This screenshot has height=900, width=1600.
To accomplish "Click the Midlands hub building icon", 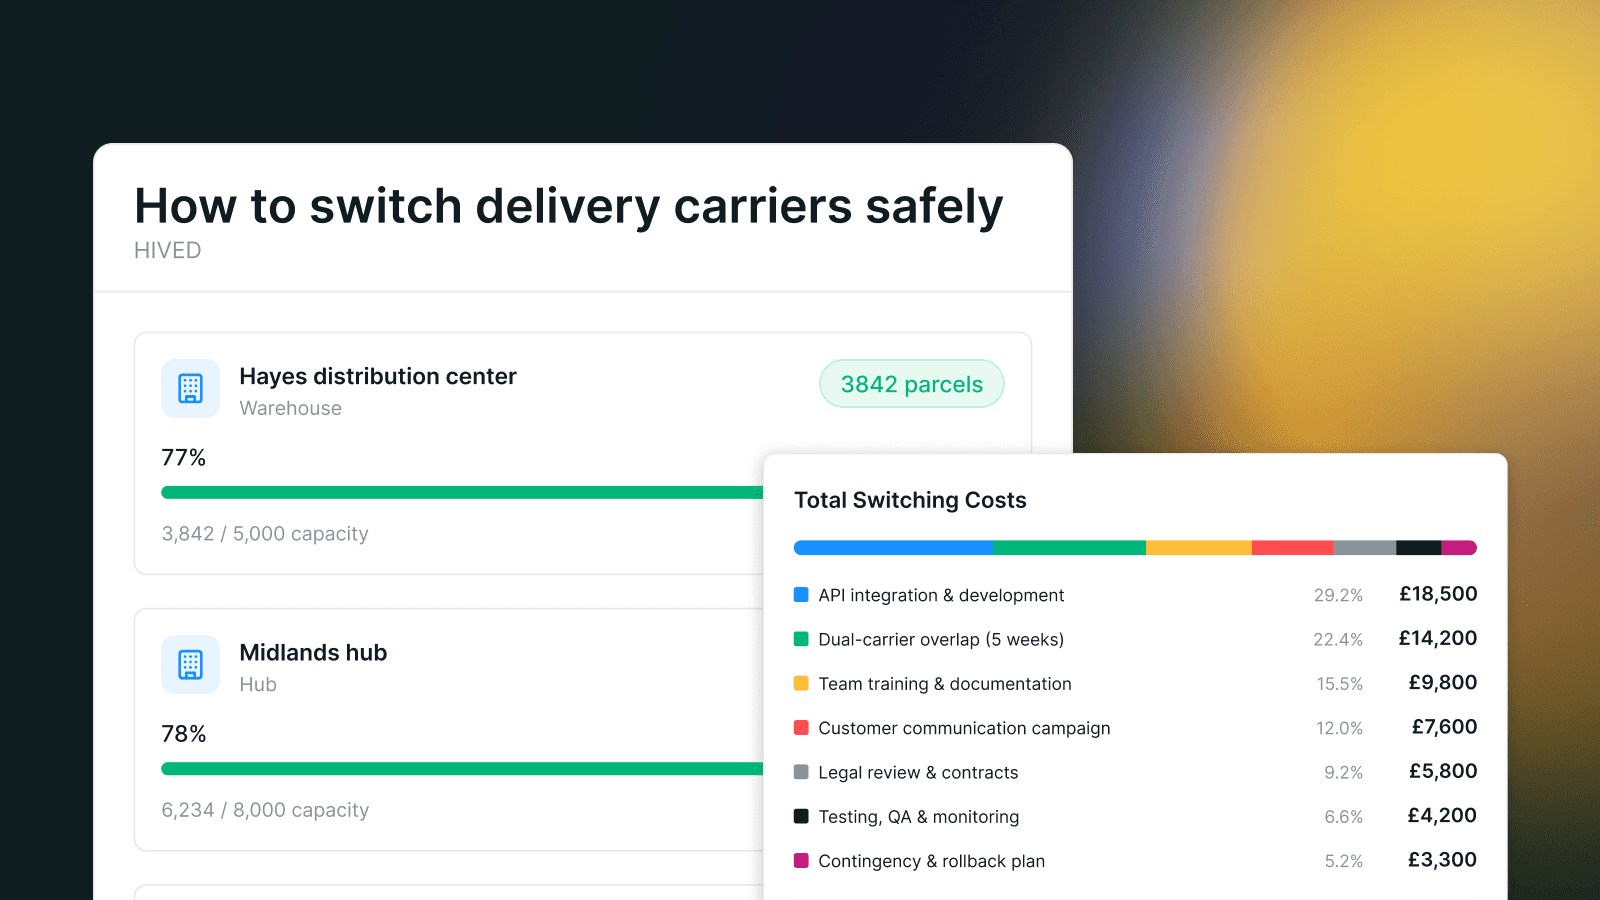I will coord(190,664).
